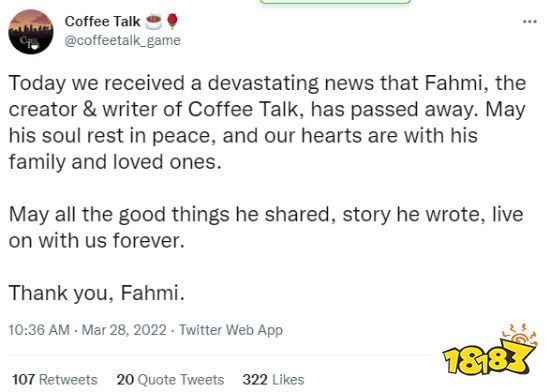The width and height of the screenshot is (550, 392).
Task: Show the 322 Likes list
Action: pos(273,379)
